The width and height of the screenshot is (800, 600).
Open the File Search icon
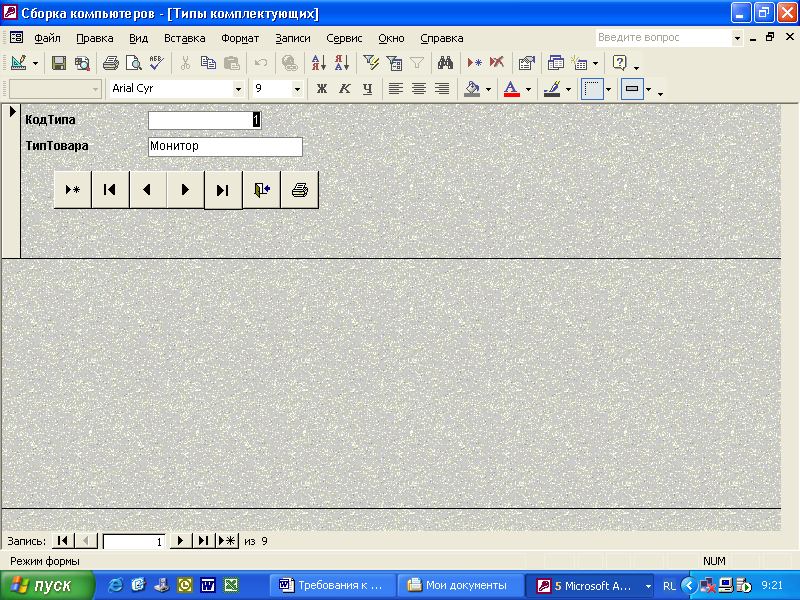point(82,63)
